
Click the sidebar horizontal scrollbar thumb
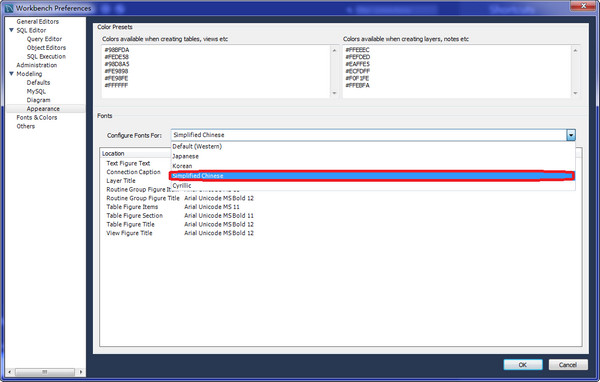(45, 372)
